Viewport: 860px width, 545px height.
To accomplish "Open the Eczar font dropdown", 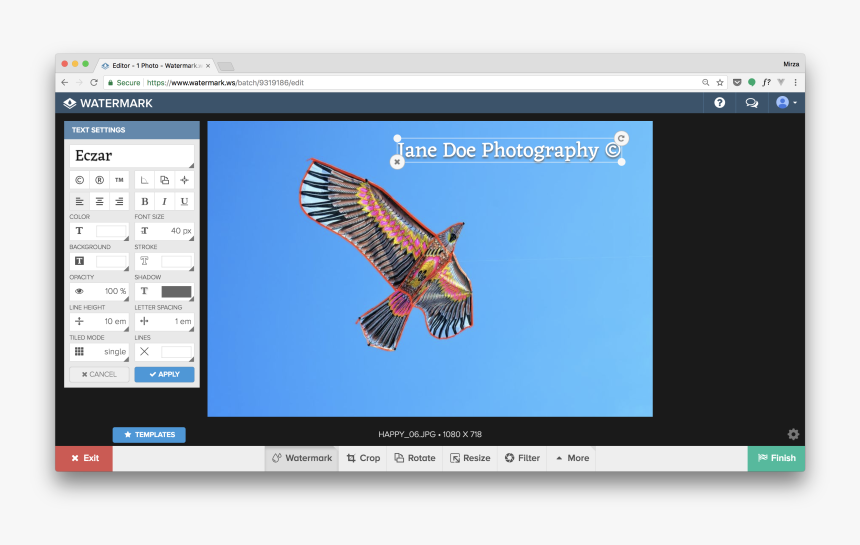I will 132,156.
